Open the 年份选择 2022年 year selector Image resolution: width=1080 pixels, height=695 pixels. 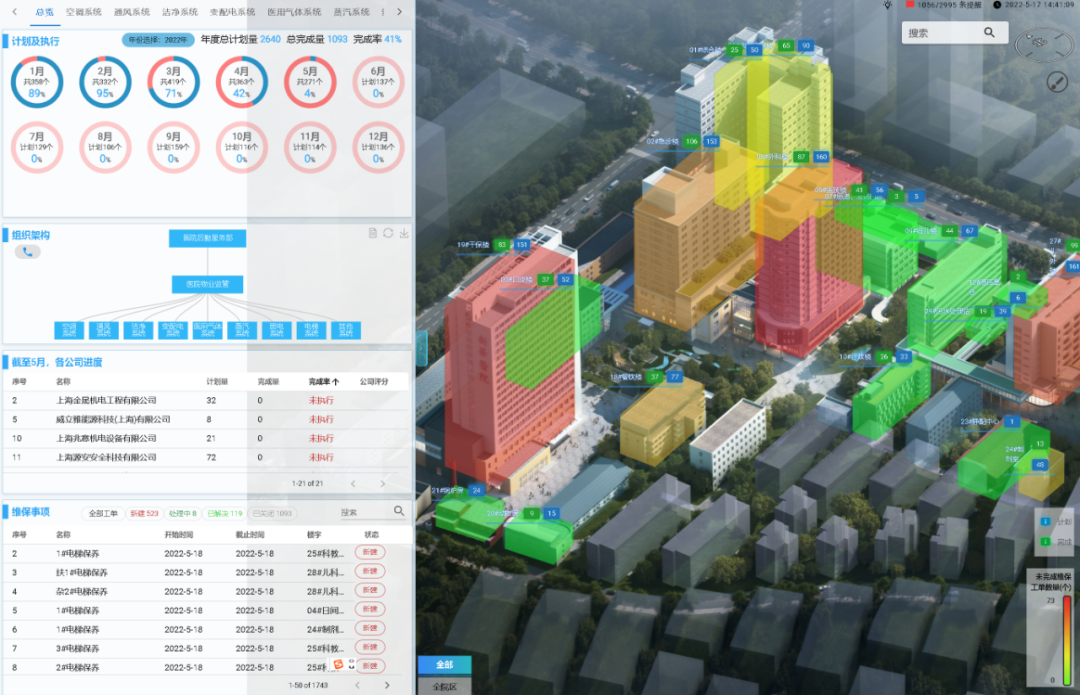[158, 40]
